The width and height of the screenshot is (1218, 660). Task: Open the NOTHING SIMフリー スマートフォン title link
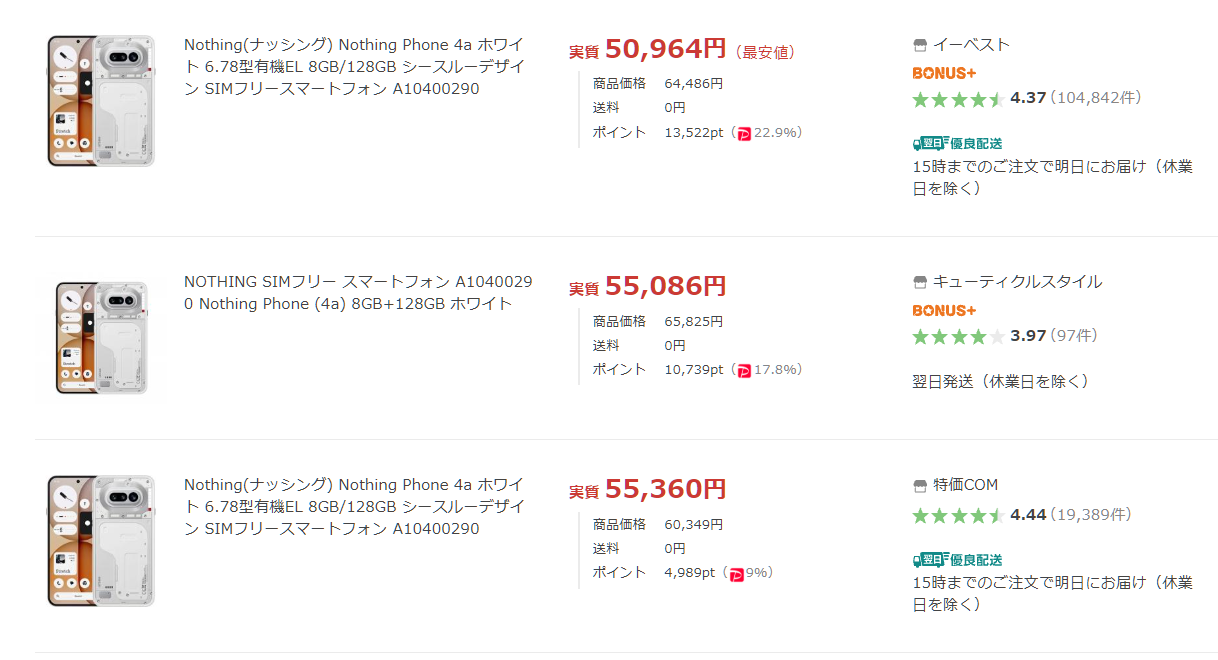tap(358, 293)
